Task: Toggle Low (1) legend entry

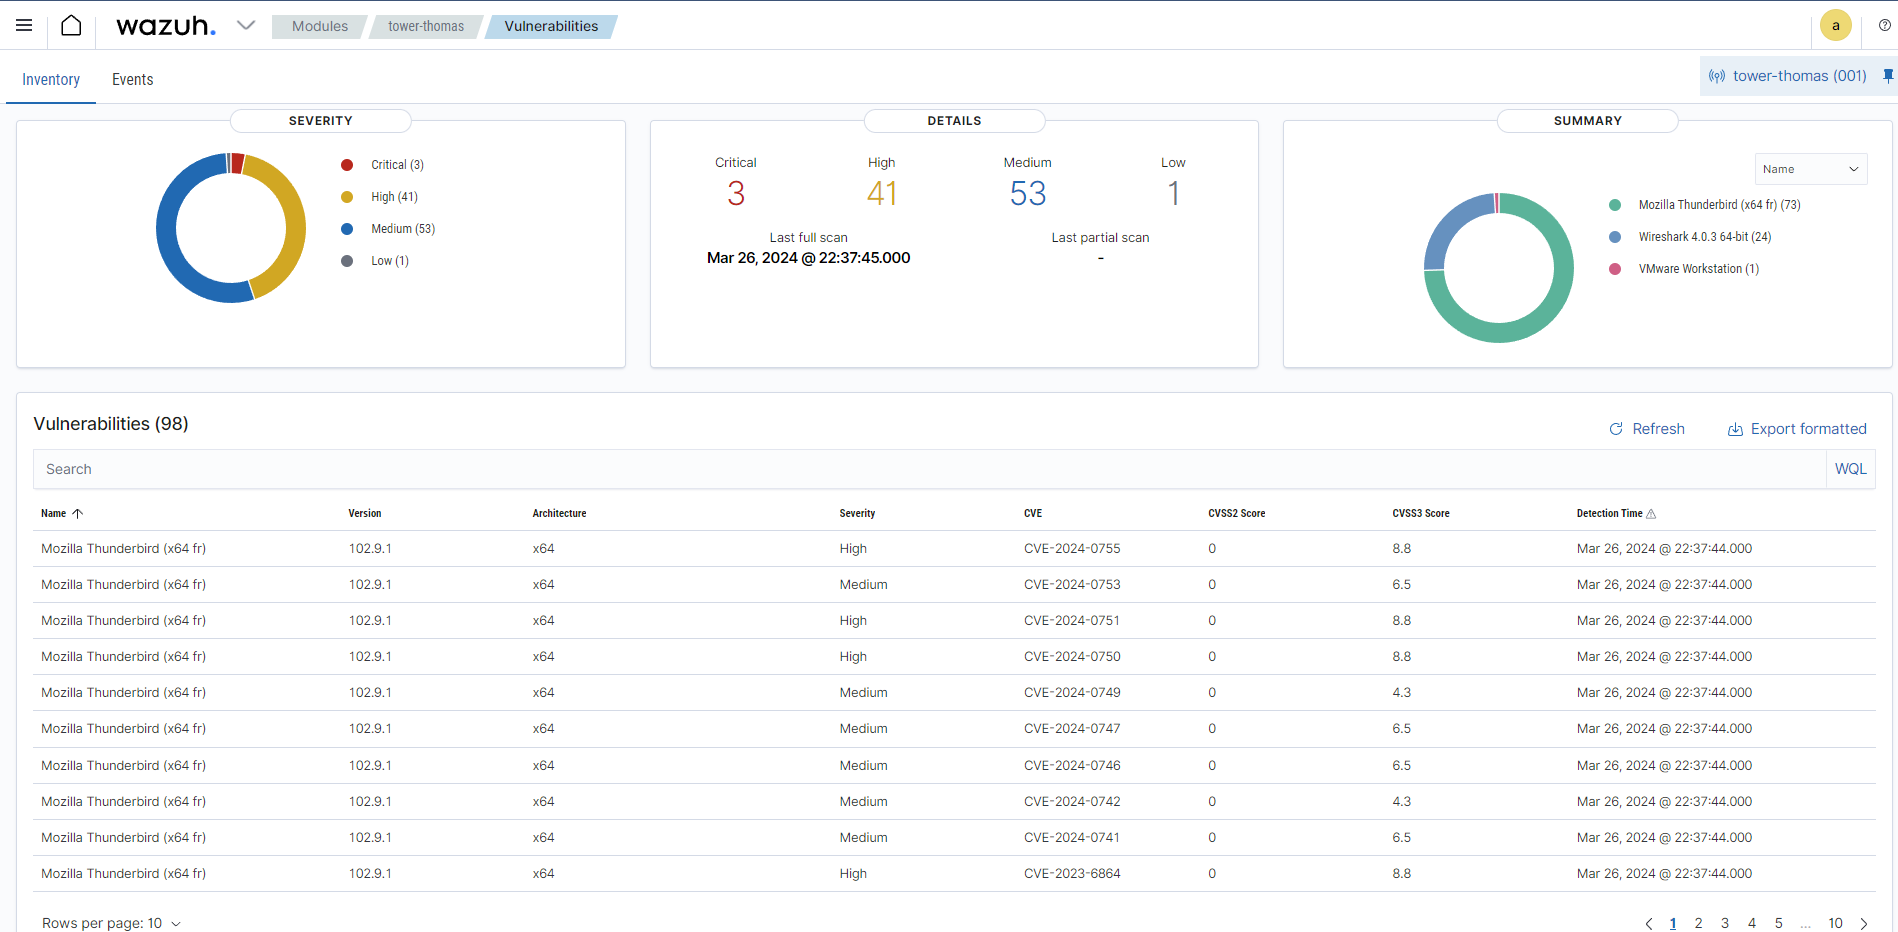Action: coord(376,261)
